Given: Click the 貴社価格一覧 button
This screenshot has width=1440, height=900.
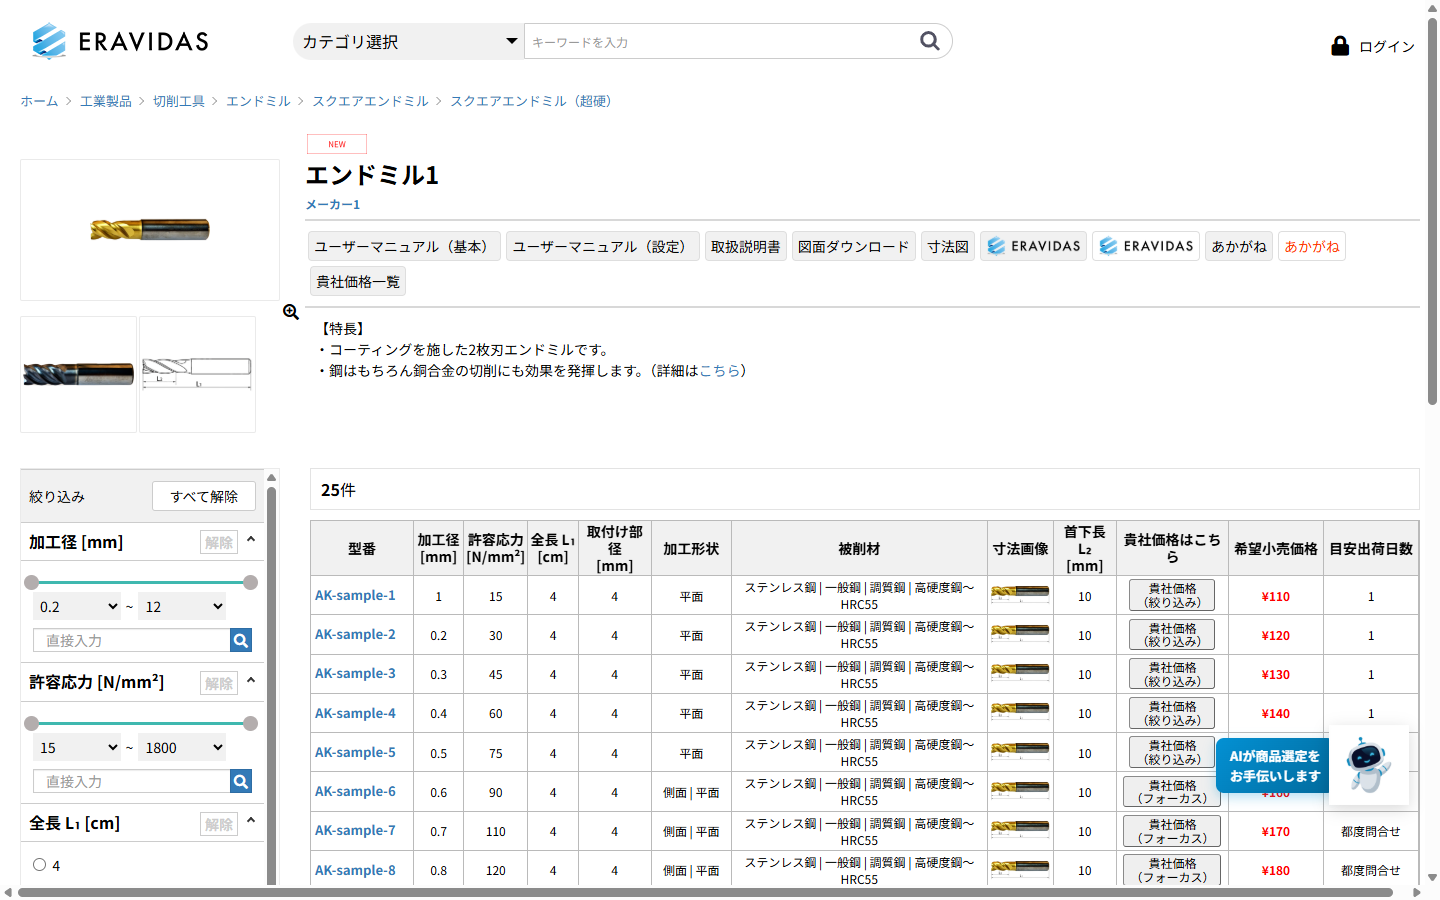Looking at the screenshot, I should (357, 281).
